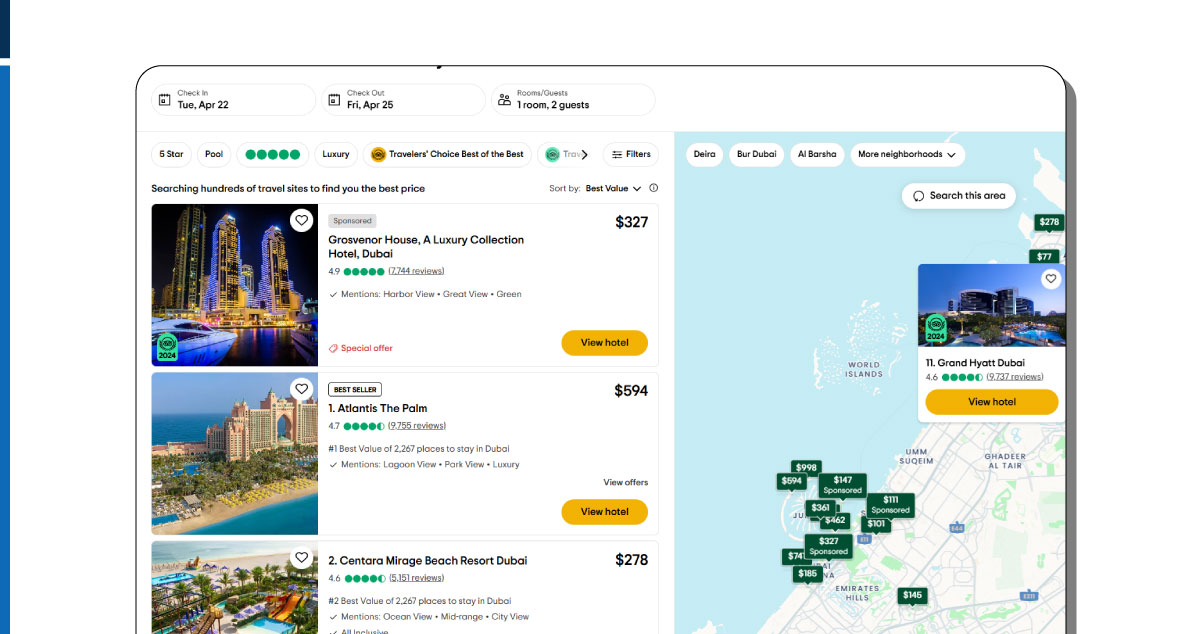The image size is (1202, 634).
Task: Click the info icon beside Best Value sort
Action: click(x=653, y=188)
